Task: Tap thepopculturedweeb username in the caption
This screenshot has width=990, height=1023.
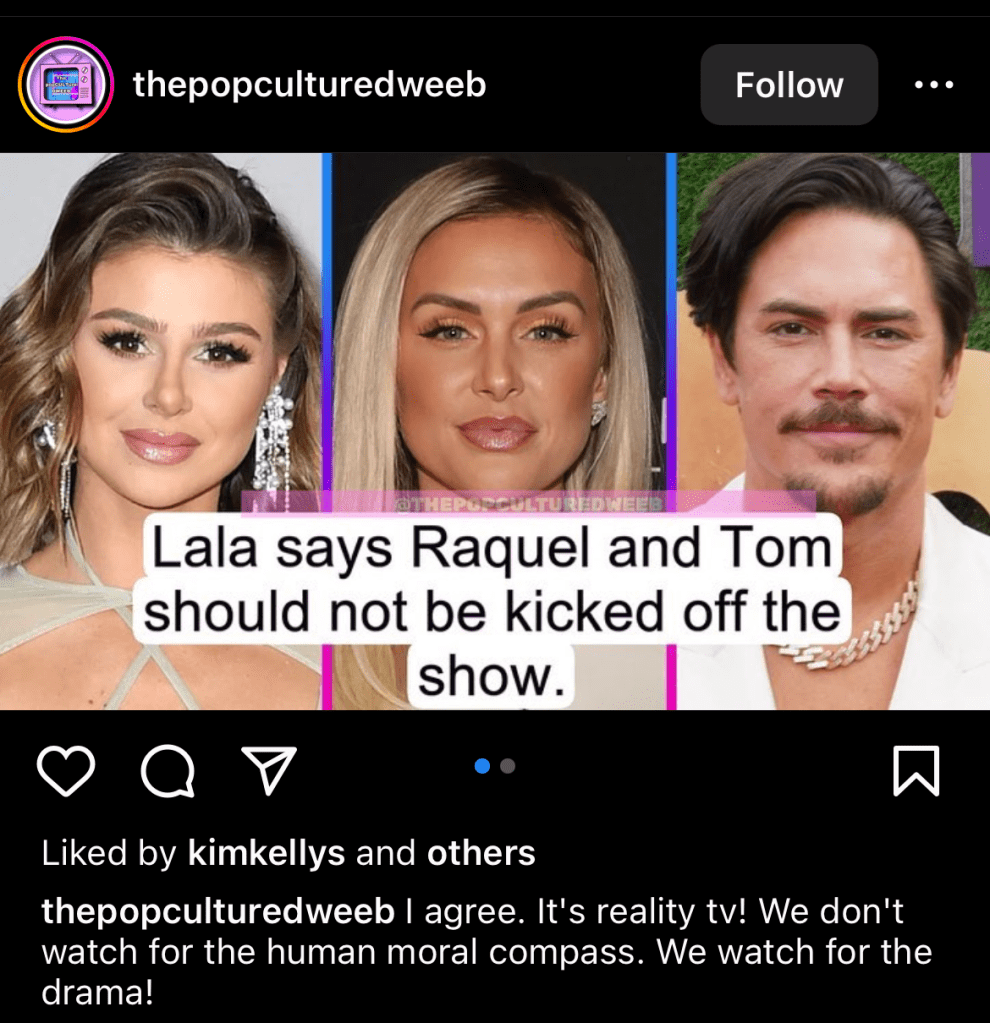Action: pos(218,911)
